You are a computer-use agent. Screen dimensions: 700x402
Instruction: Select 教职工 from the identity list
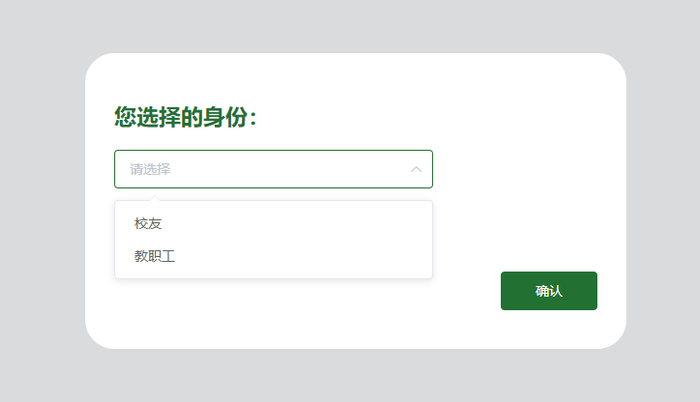click(155, 256)
